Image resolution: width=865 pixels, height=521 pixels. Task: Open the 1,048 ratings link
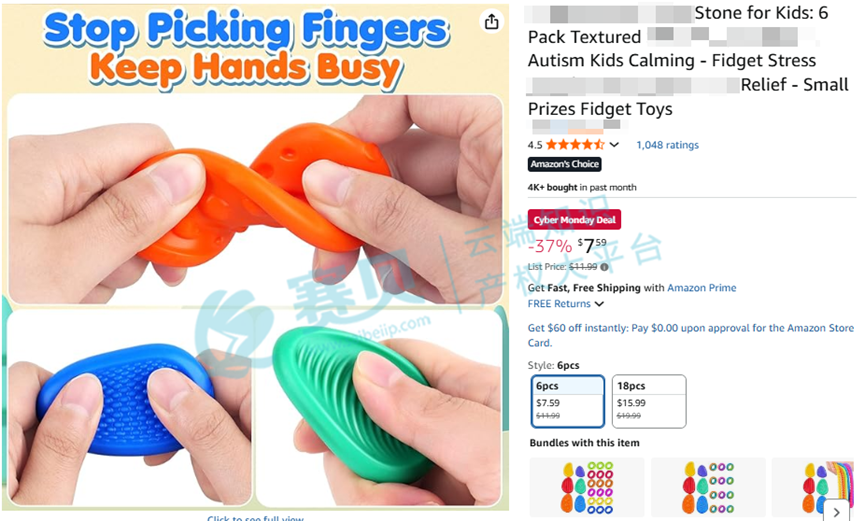click(x=668, y=145)
